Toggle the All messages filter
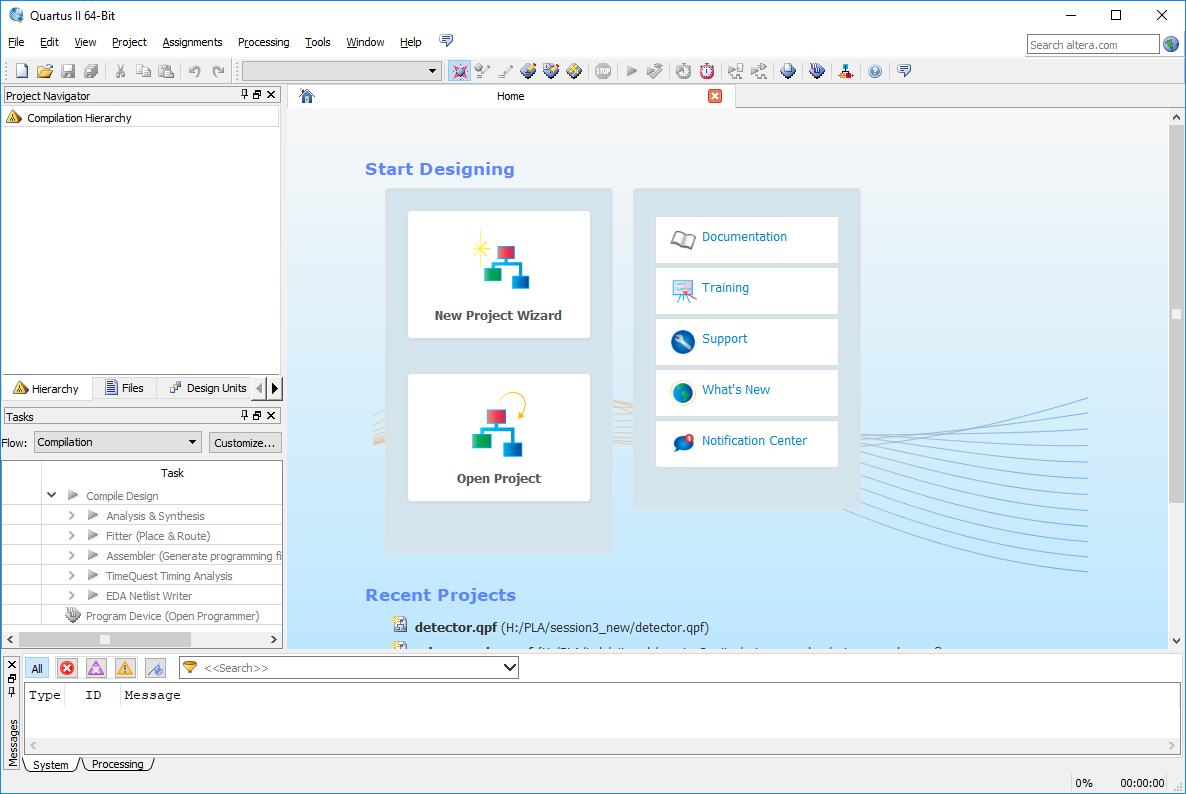This screenshot has width=1186, height=794. [36, 668]
